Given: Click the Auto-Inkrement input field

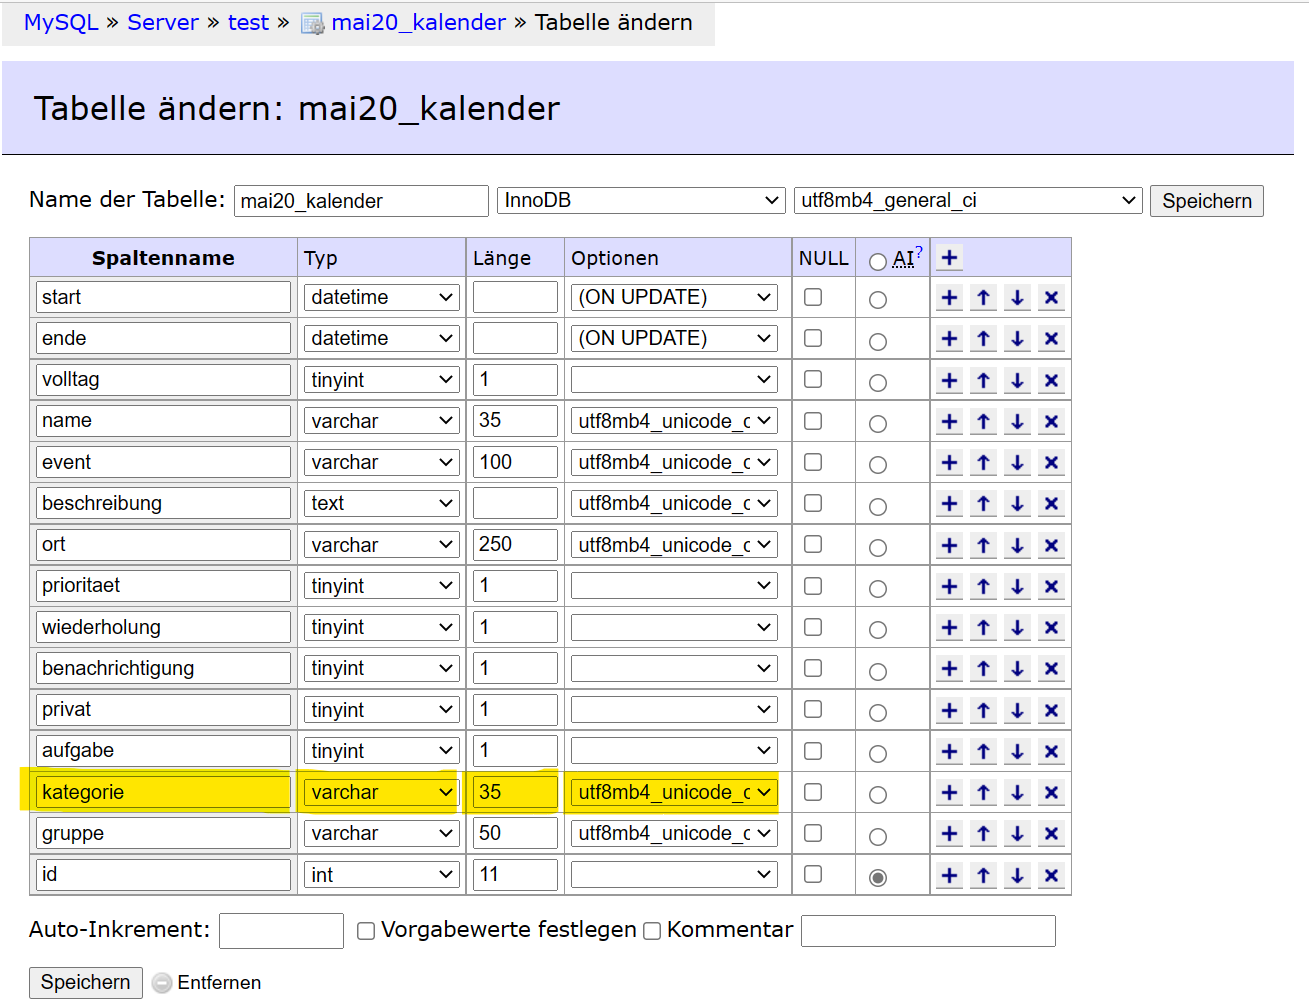Looking at the screenshot, I should pyautogui.click(x=281, y=931).
